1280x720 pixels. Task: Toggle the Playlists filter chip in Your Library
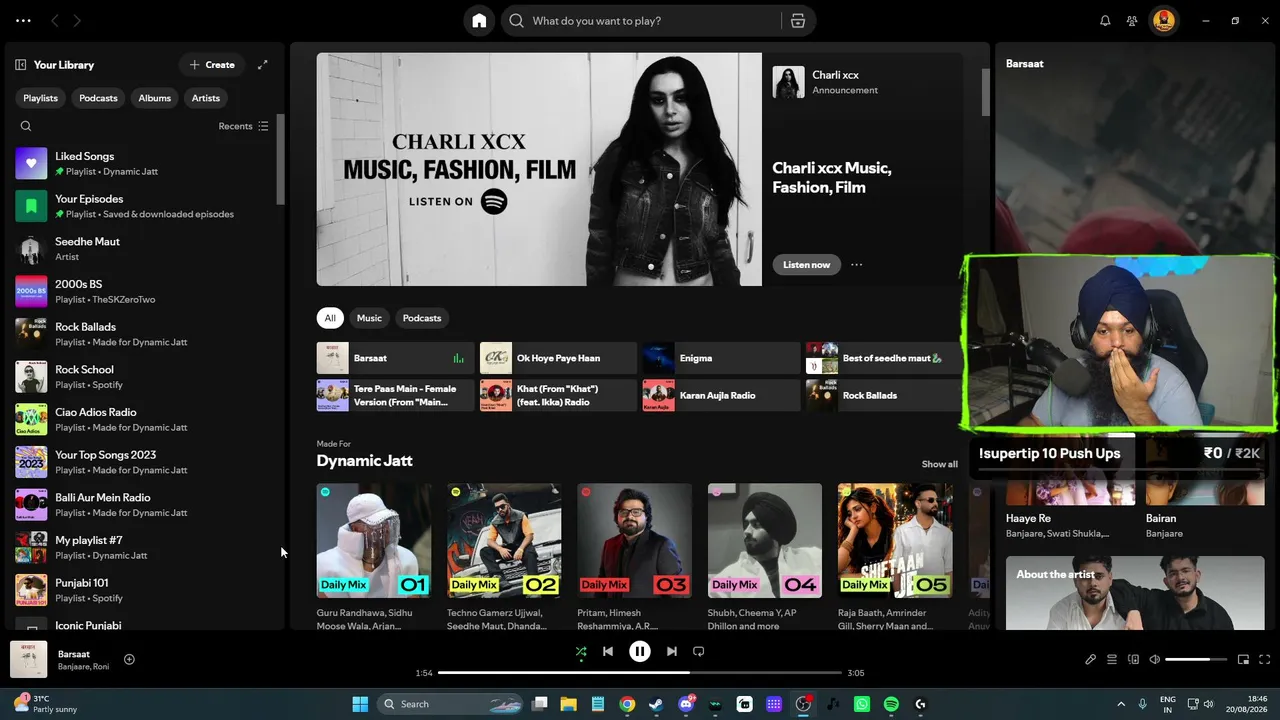point(41,98)
